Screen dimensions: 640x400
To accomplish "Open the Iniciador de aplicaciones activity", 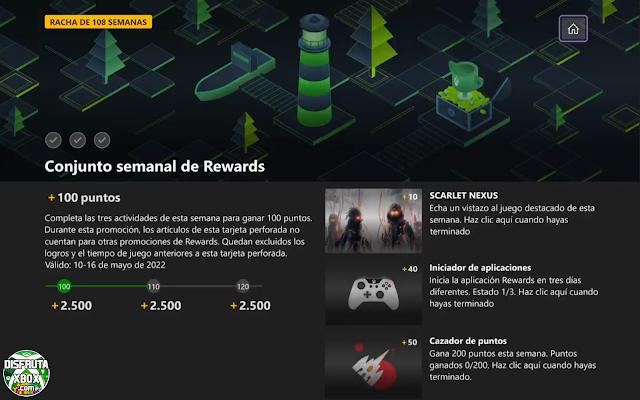I will (480, 268).
